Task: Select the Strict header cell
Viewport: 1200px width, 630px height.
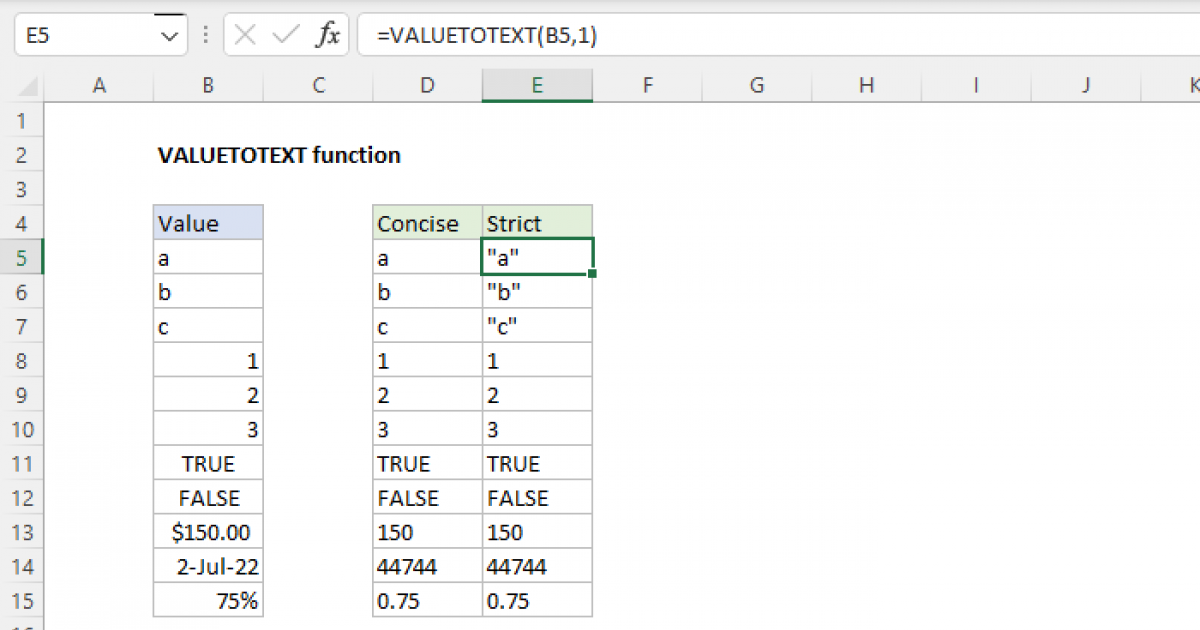Action: [x=537, y=223]
